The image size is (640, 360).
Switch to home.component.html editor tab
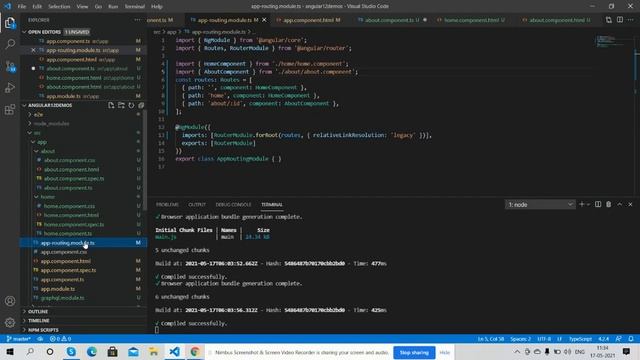[x=472, y=20]
